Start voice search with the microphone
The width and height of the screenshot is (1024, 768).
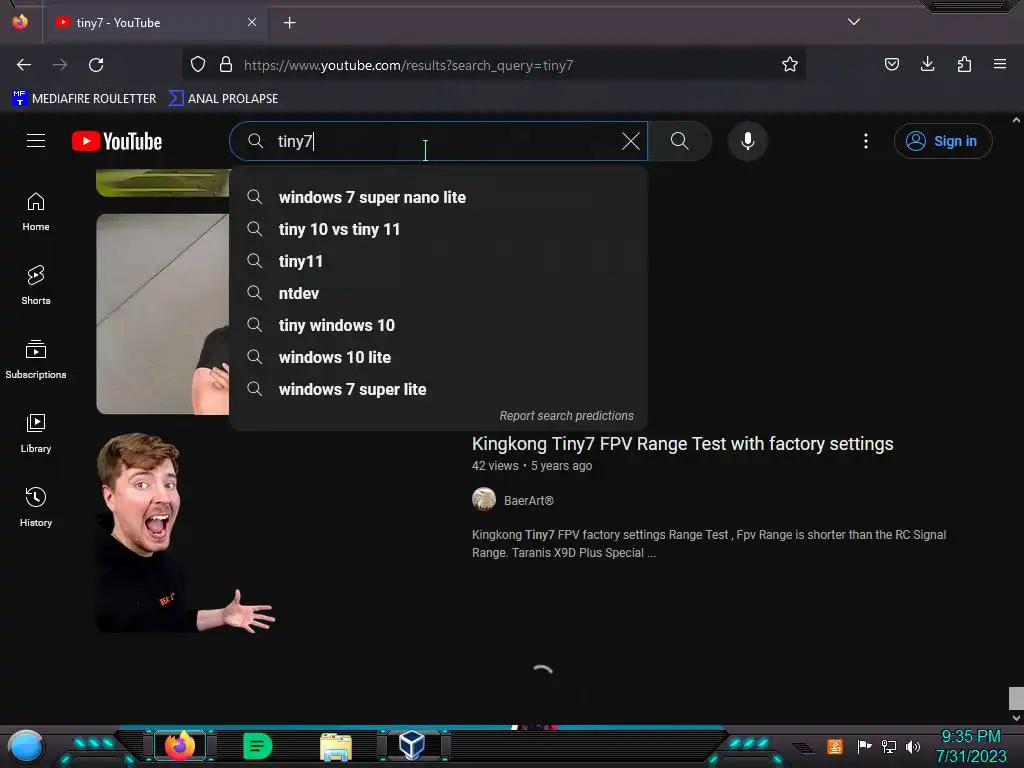pyautogui.click(x=748, y=141)
